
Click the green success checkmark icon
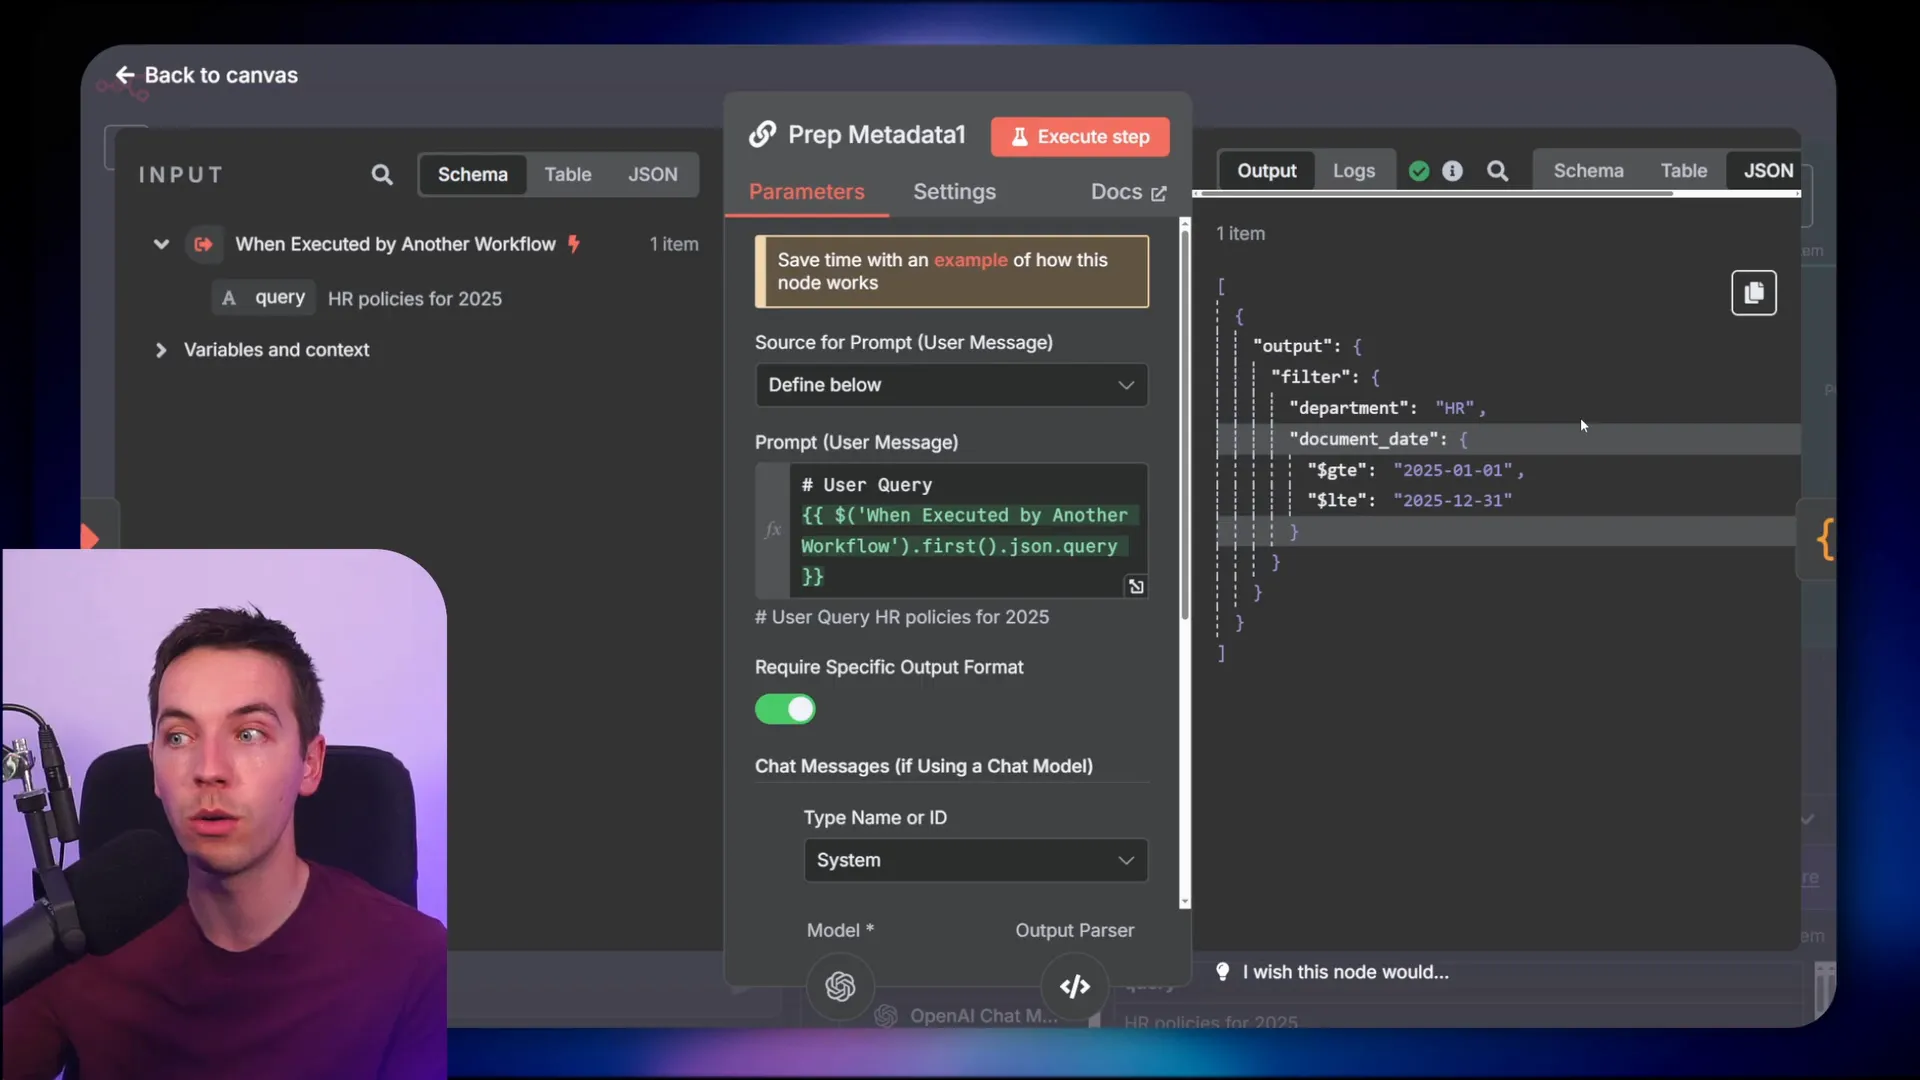[x=1418, y=171]
